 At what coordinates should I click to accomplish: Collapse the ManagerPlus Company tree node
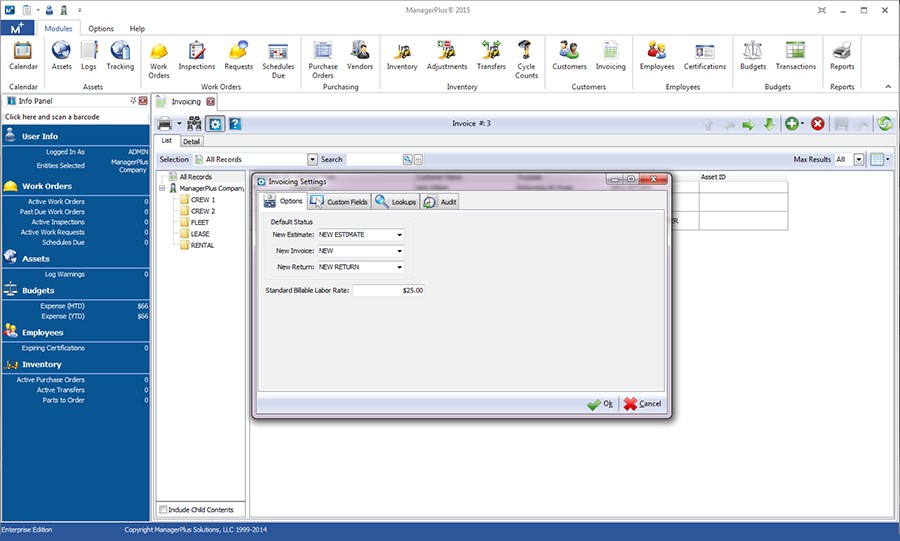pyautogui.click(x=162, y=188)
